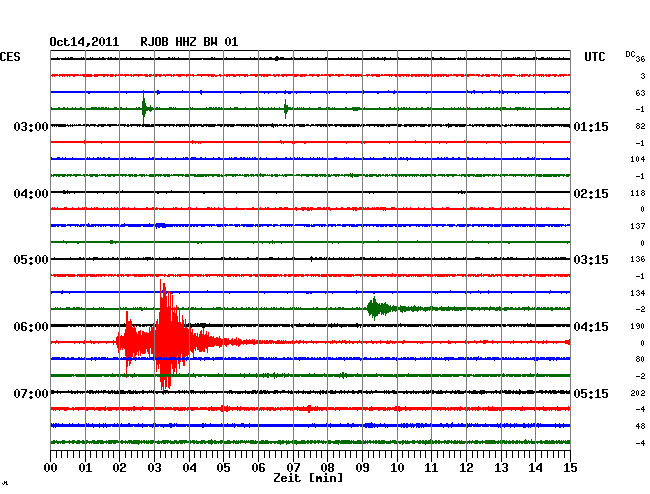Image resolution: width=650 pixels, height=494 pixels.
Task: Click the 09 tick label on time axis
Action: 362,467
